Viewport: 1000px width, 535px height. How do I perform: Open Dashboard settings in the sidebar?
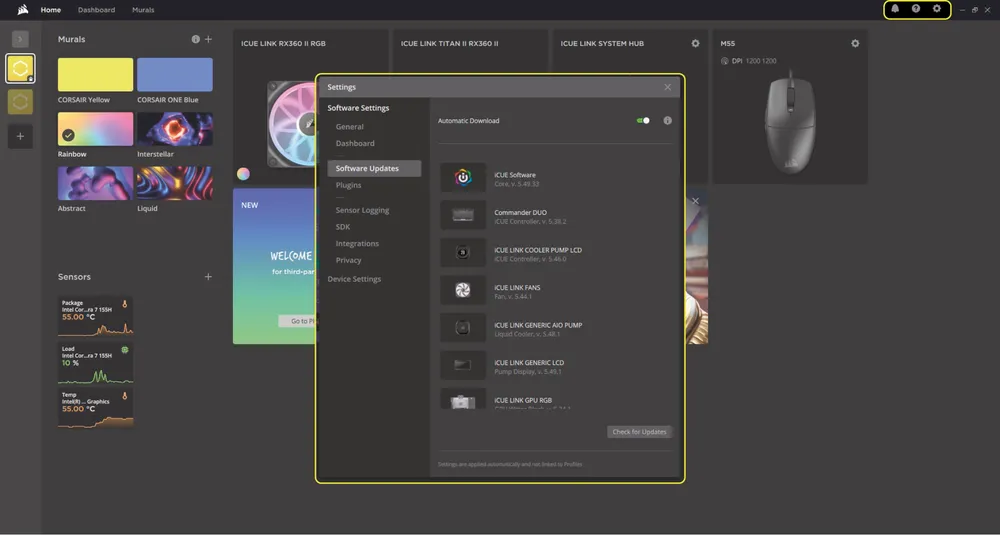(x=355, y=143)
